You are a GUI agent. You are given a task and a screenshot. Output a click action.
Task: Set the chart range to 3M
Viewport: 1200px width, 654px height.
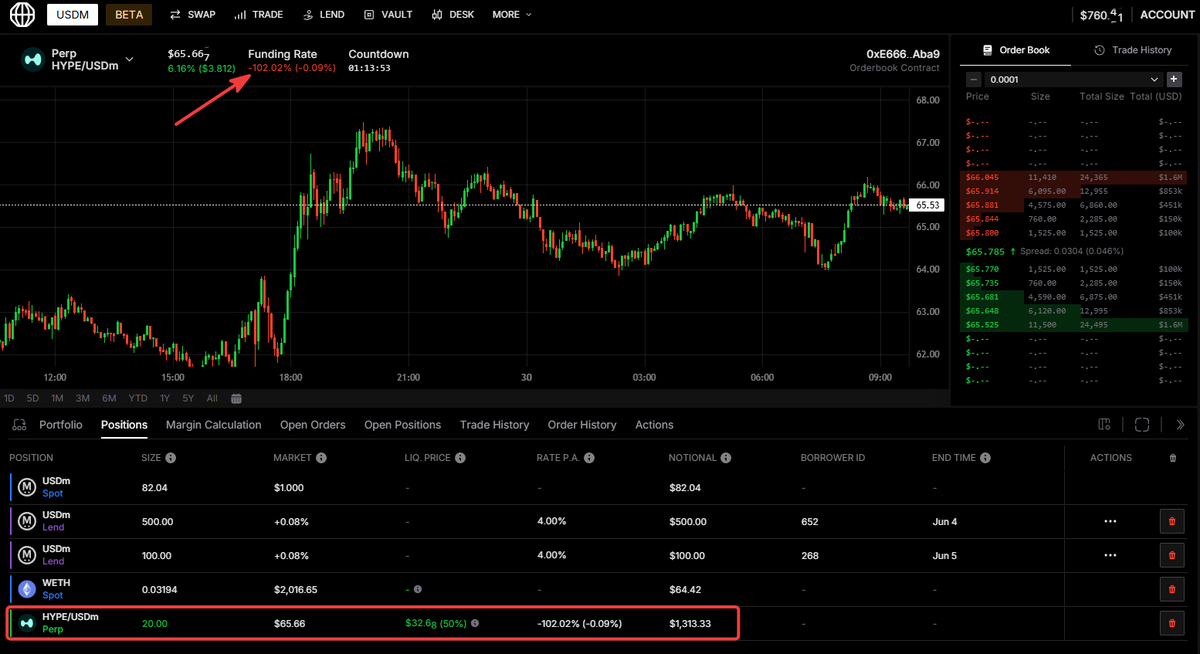coord(83,398)
